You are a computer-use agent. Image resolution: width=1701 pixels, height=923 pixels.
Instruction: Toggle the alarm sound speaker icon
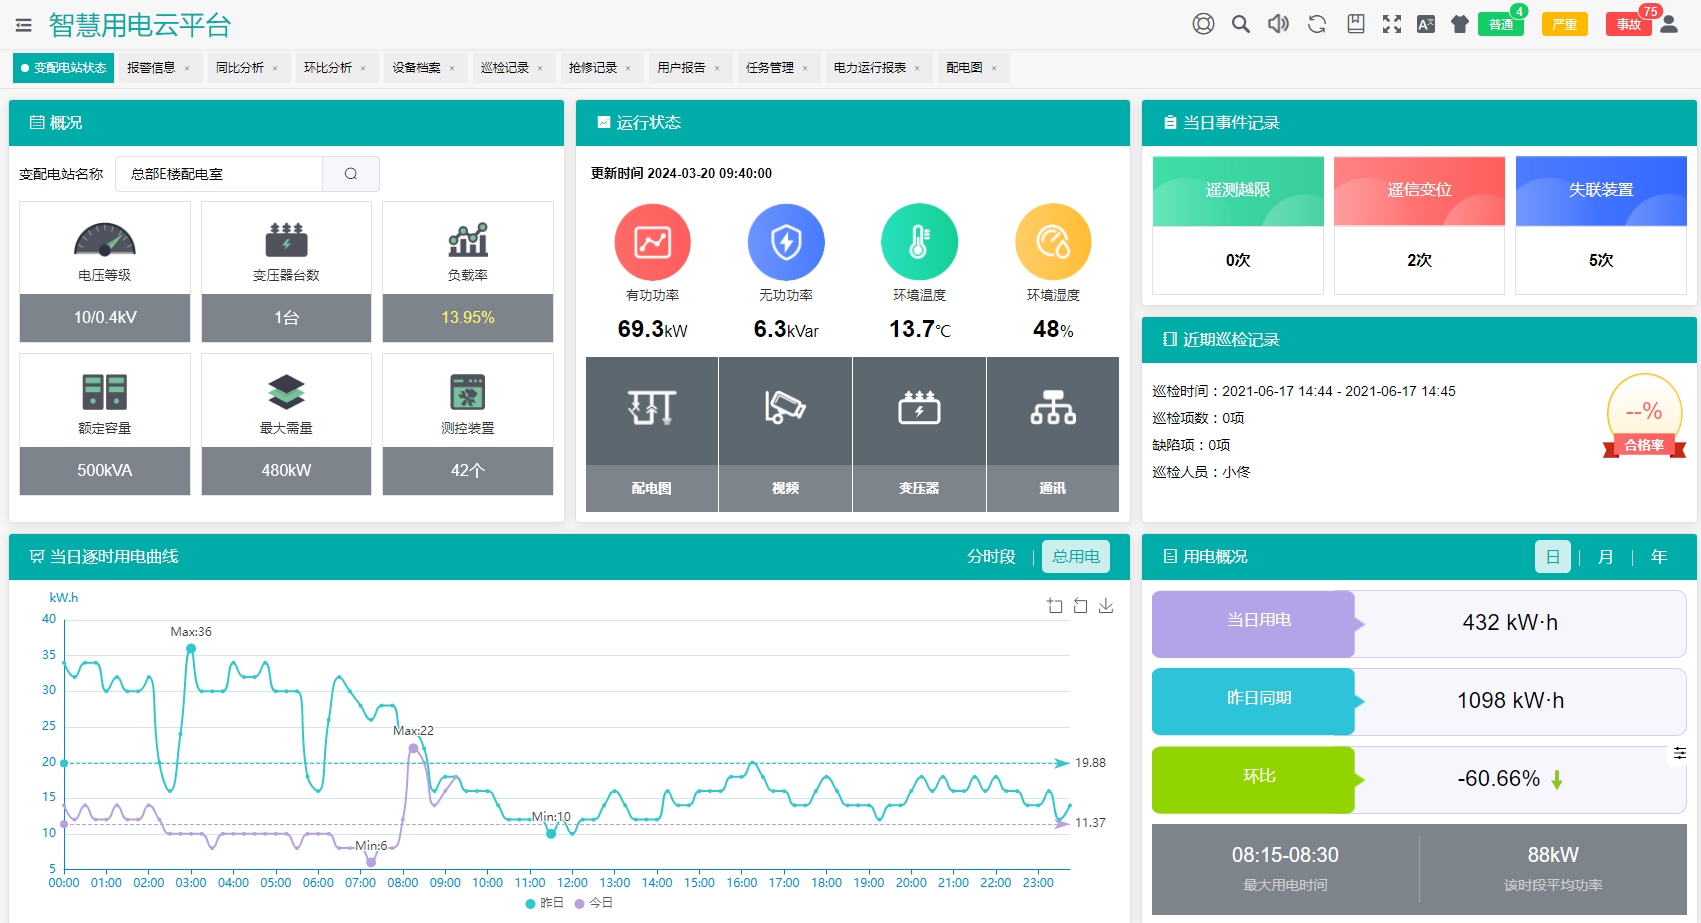coord(1278,24)
